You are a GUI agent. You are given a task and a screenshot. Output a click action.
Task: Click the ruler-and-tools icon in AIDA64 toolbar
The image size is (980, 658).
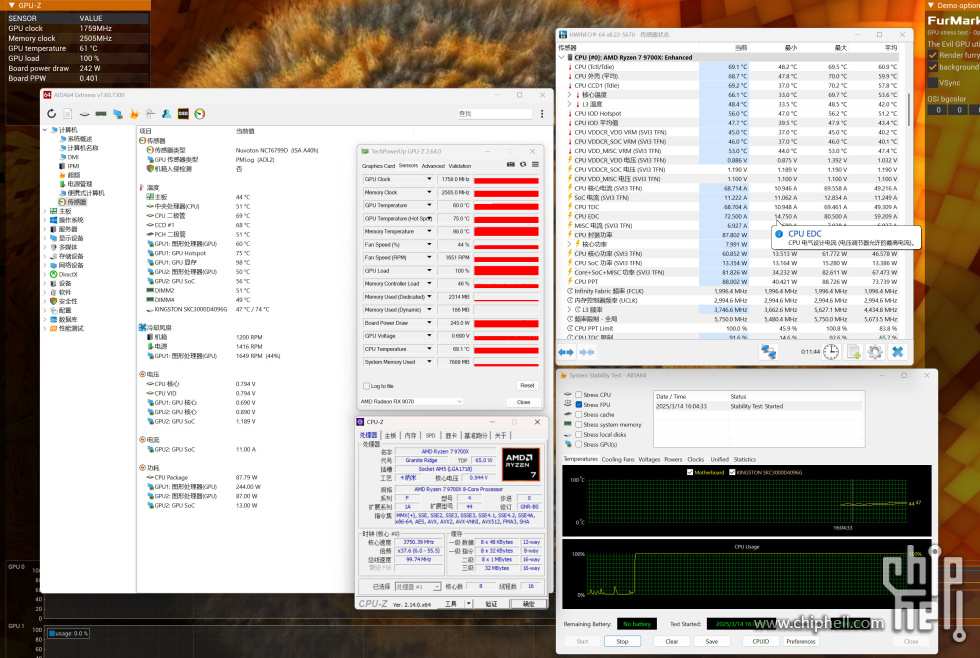tap(150, 114)
